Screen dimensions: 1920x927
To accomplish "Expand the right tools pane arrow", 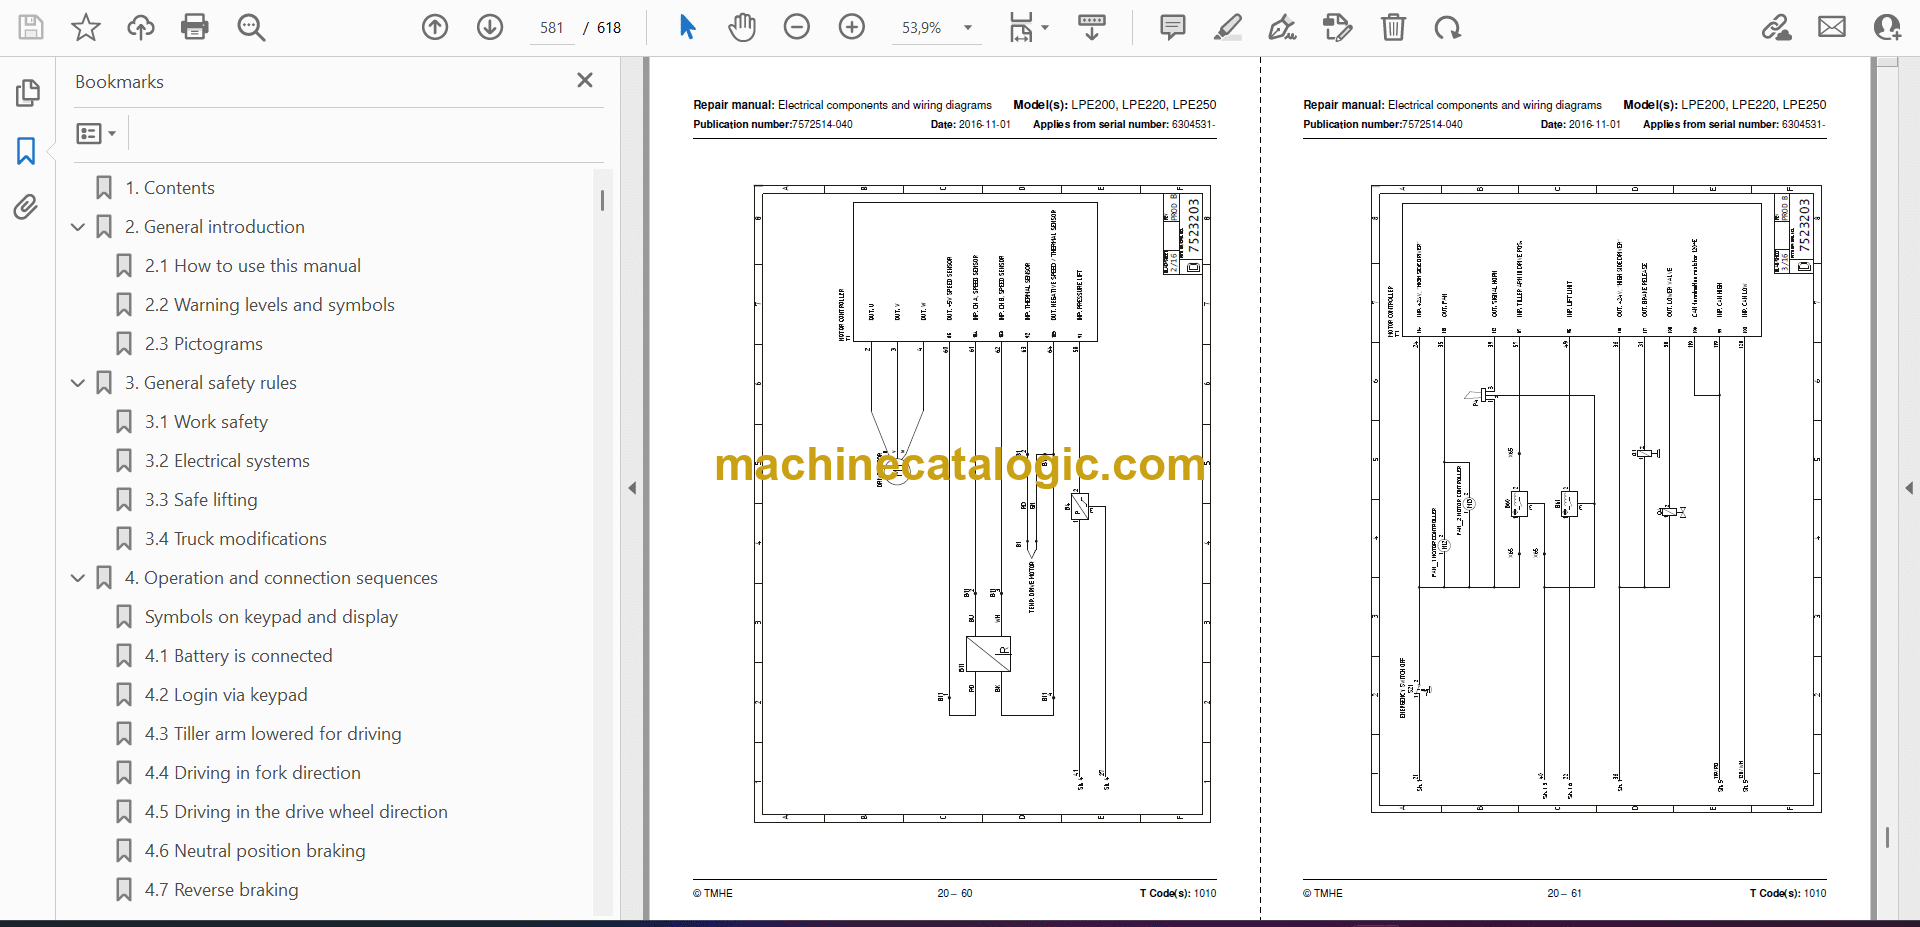I will click(1909, 488).
